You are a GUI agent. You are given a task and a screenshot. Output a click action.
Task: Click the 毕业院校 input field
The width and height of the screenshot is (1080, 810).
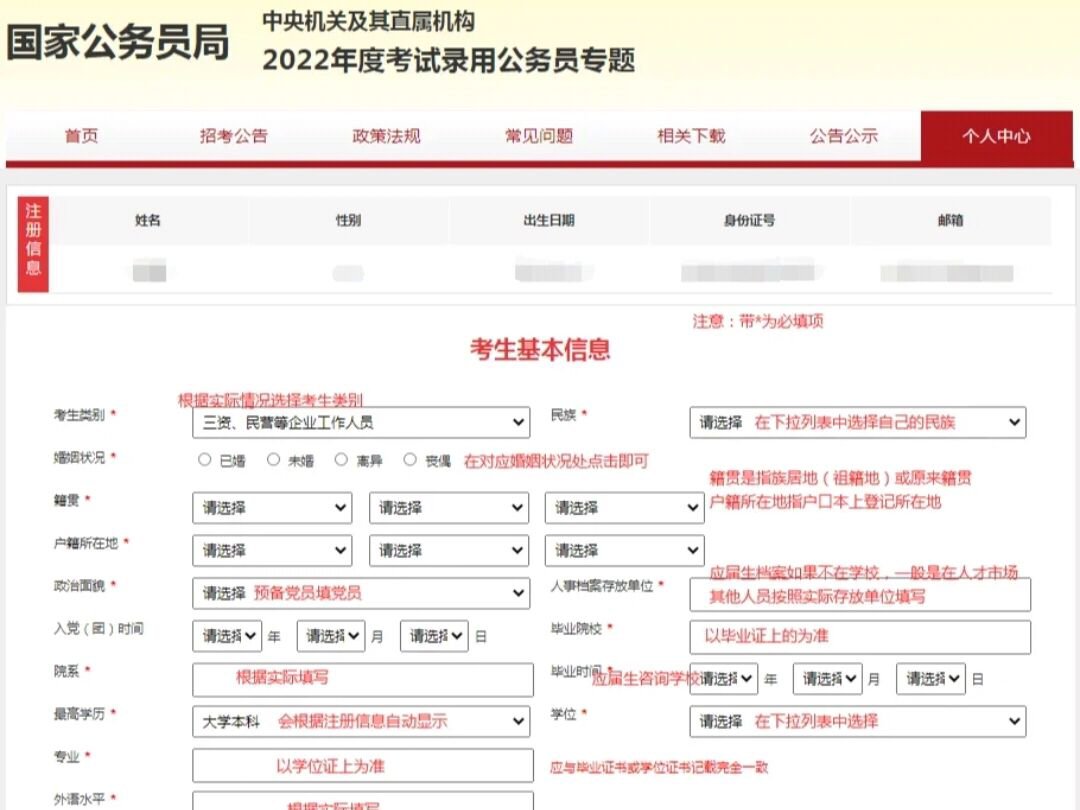(860, 636)
